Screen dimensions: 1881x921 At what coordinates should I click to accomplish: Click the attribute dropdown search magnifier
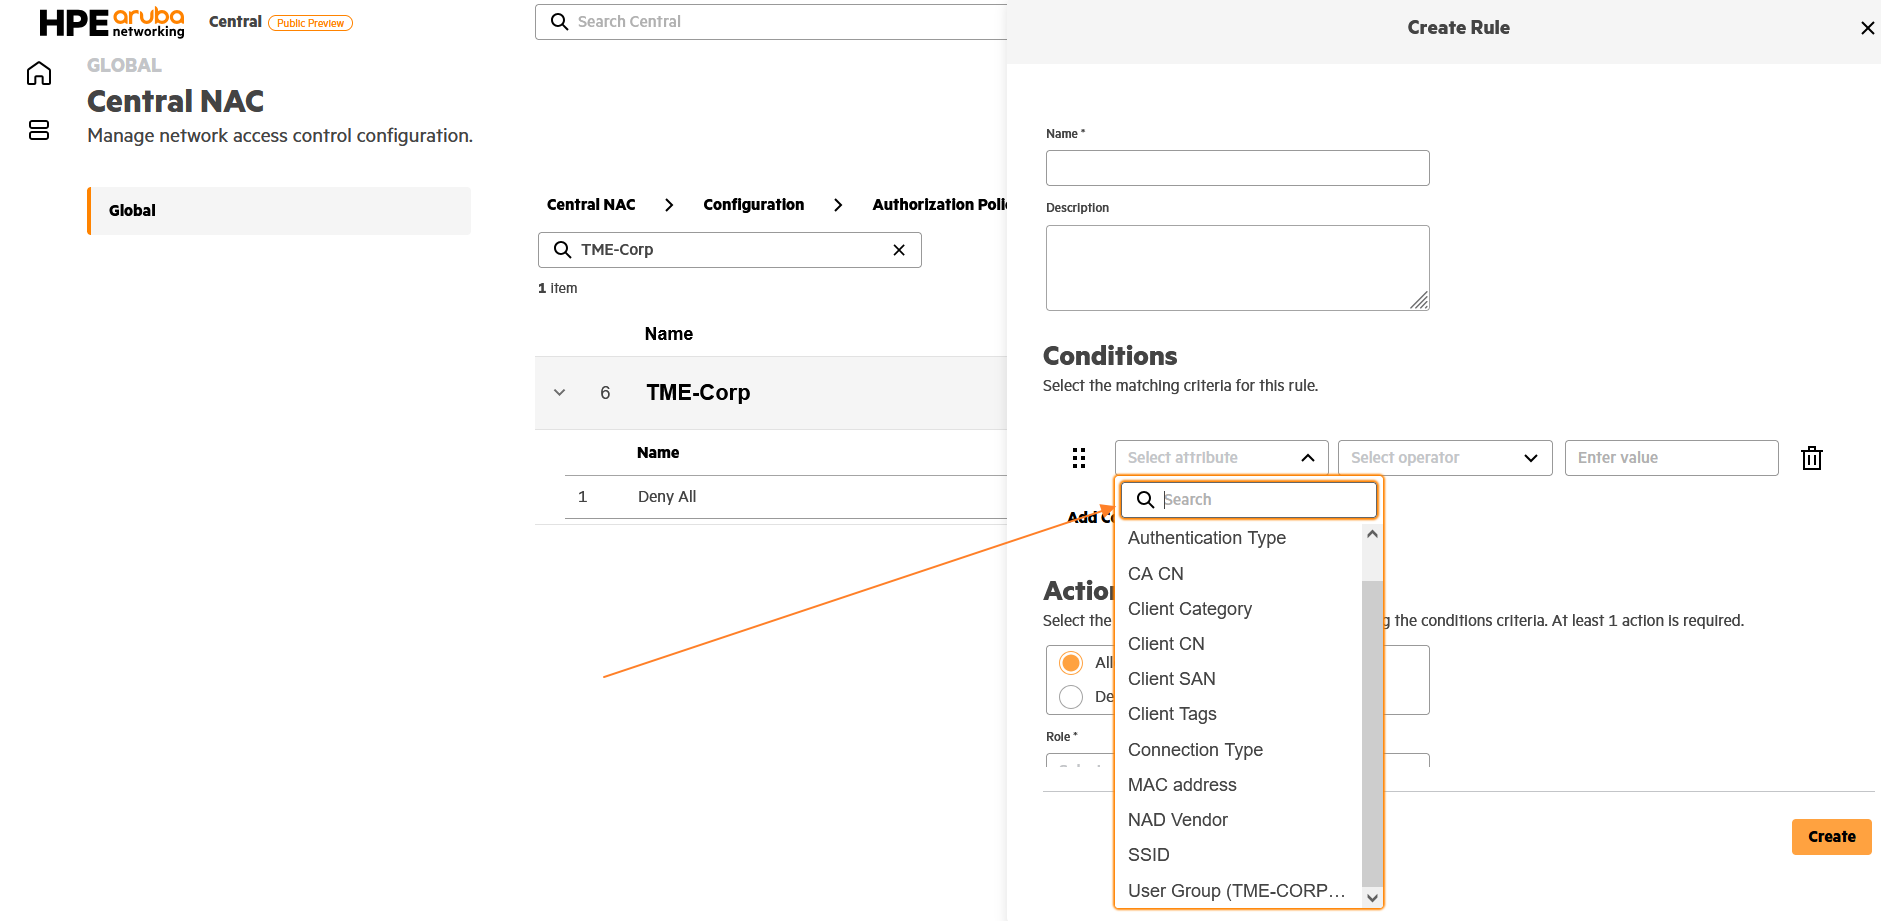point(1145,499)
